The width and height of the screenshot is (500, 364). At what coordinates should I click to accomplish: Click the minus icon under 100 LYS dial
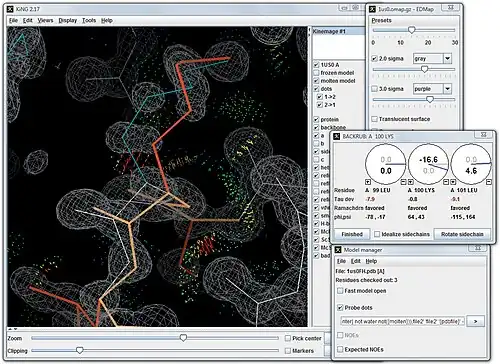446,182
